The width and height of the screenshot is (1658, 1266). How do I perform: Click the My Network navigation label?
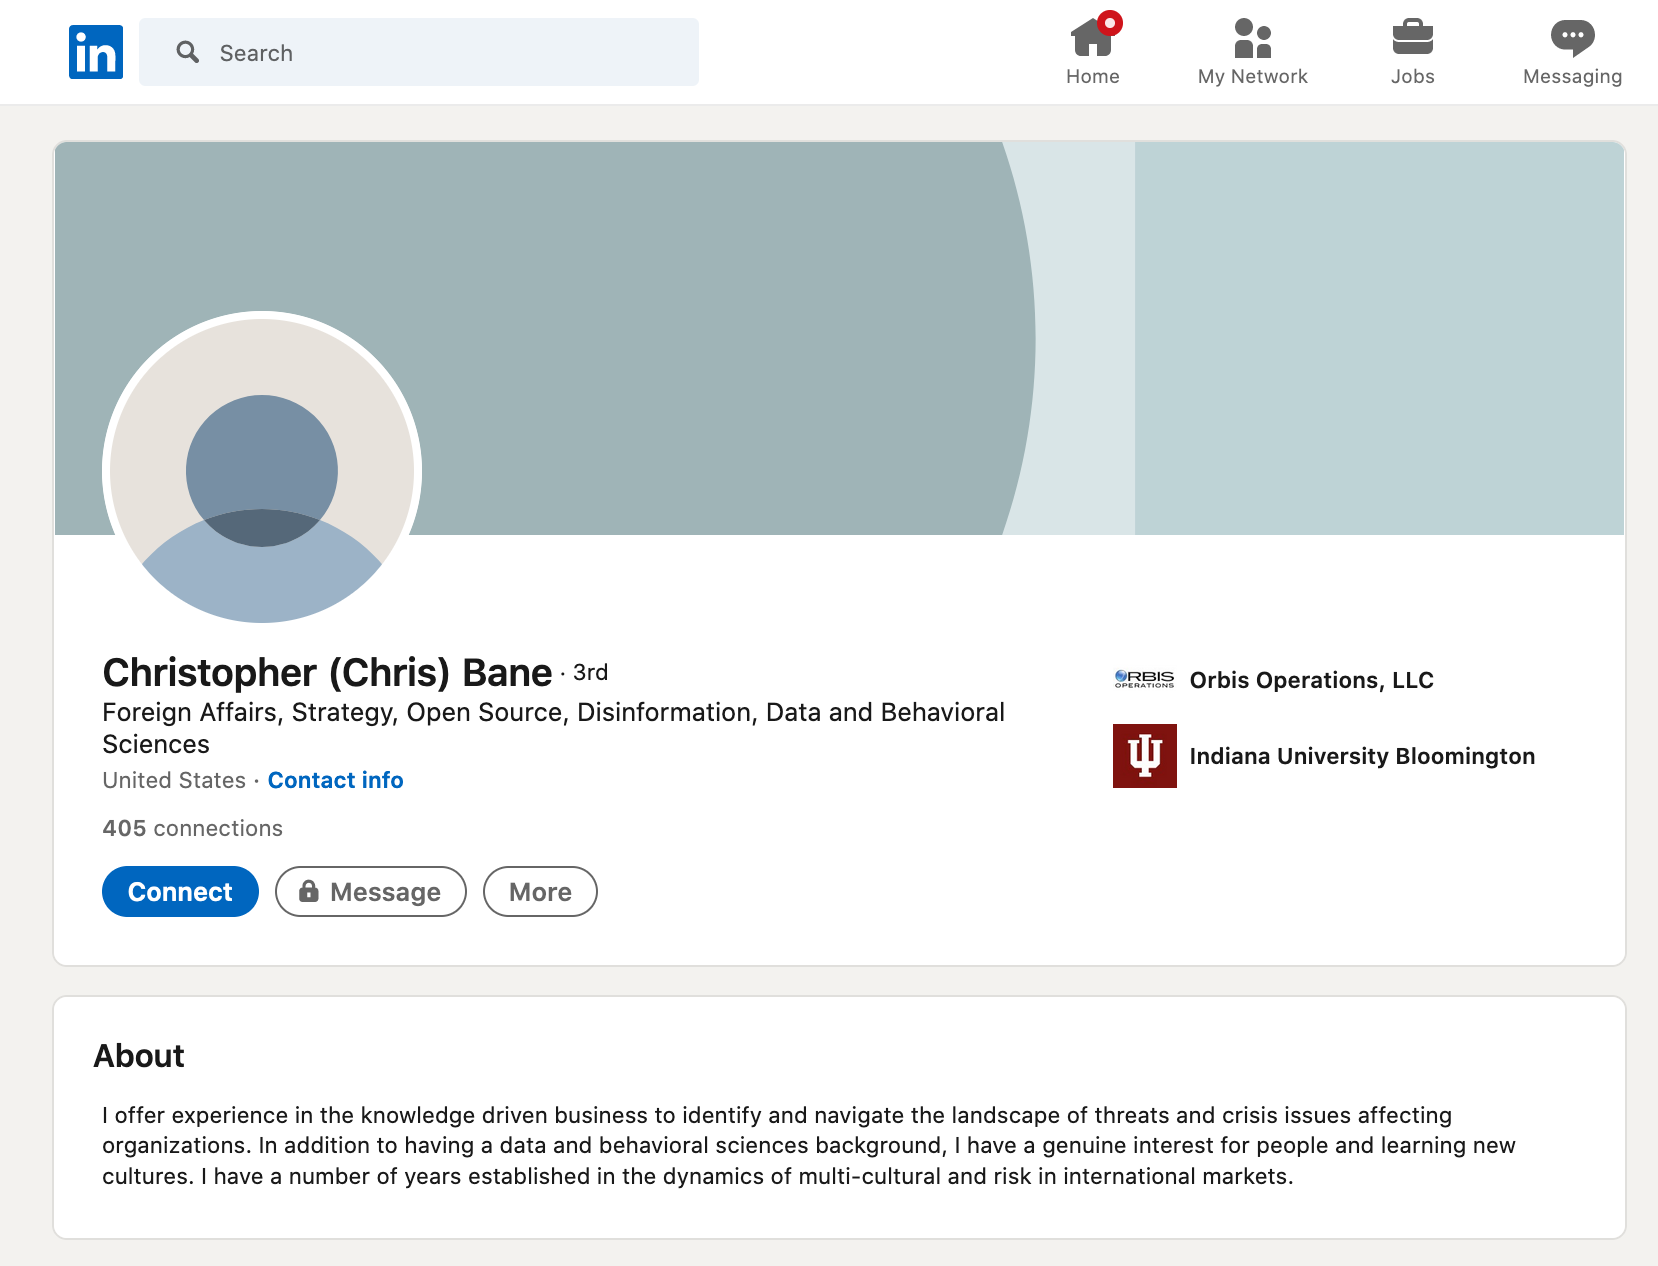1253,77
